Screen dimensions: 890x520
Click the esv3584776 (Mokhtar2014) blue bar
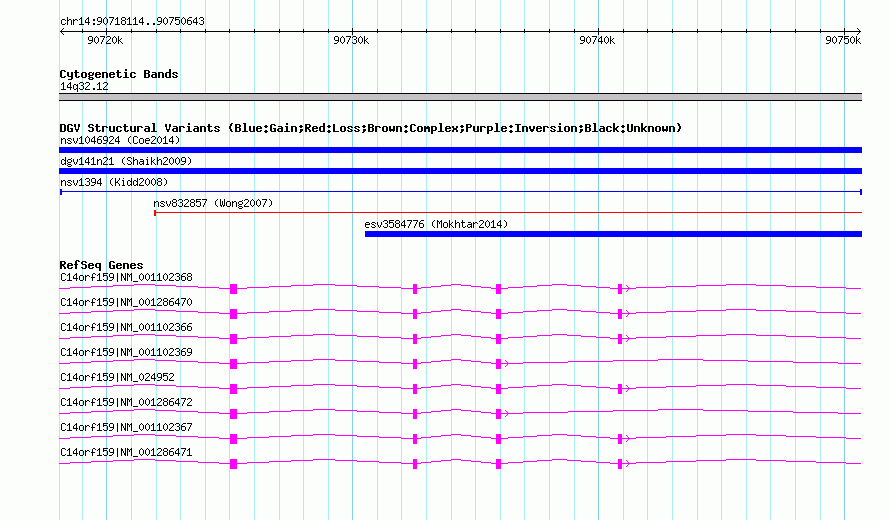coord(613,234)
